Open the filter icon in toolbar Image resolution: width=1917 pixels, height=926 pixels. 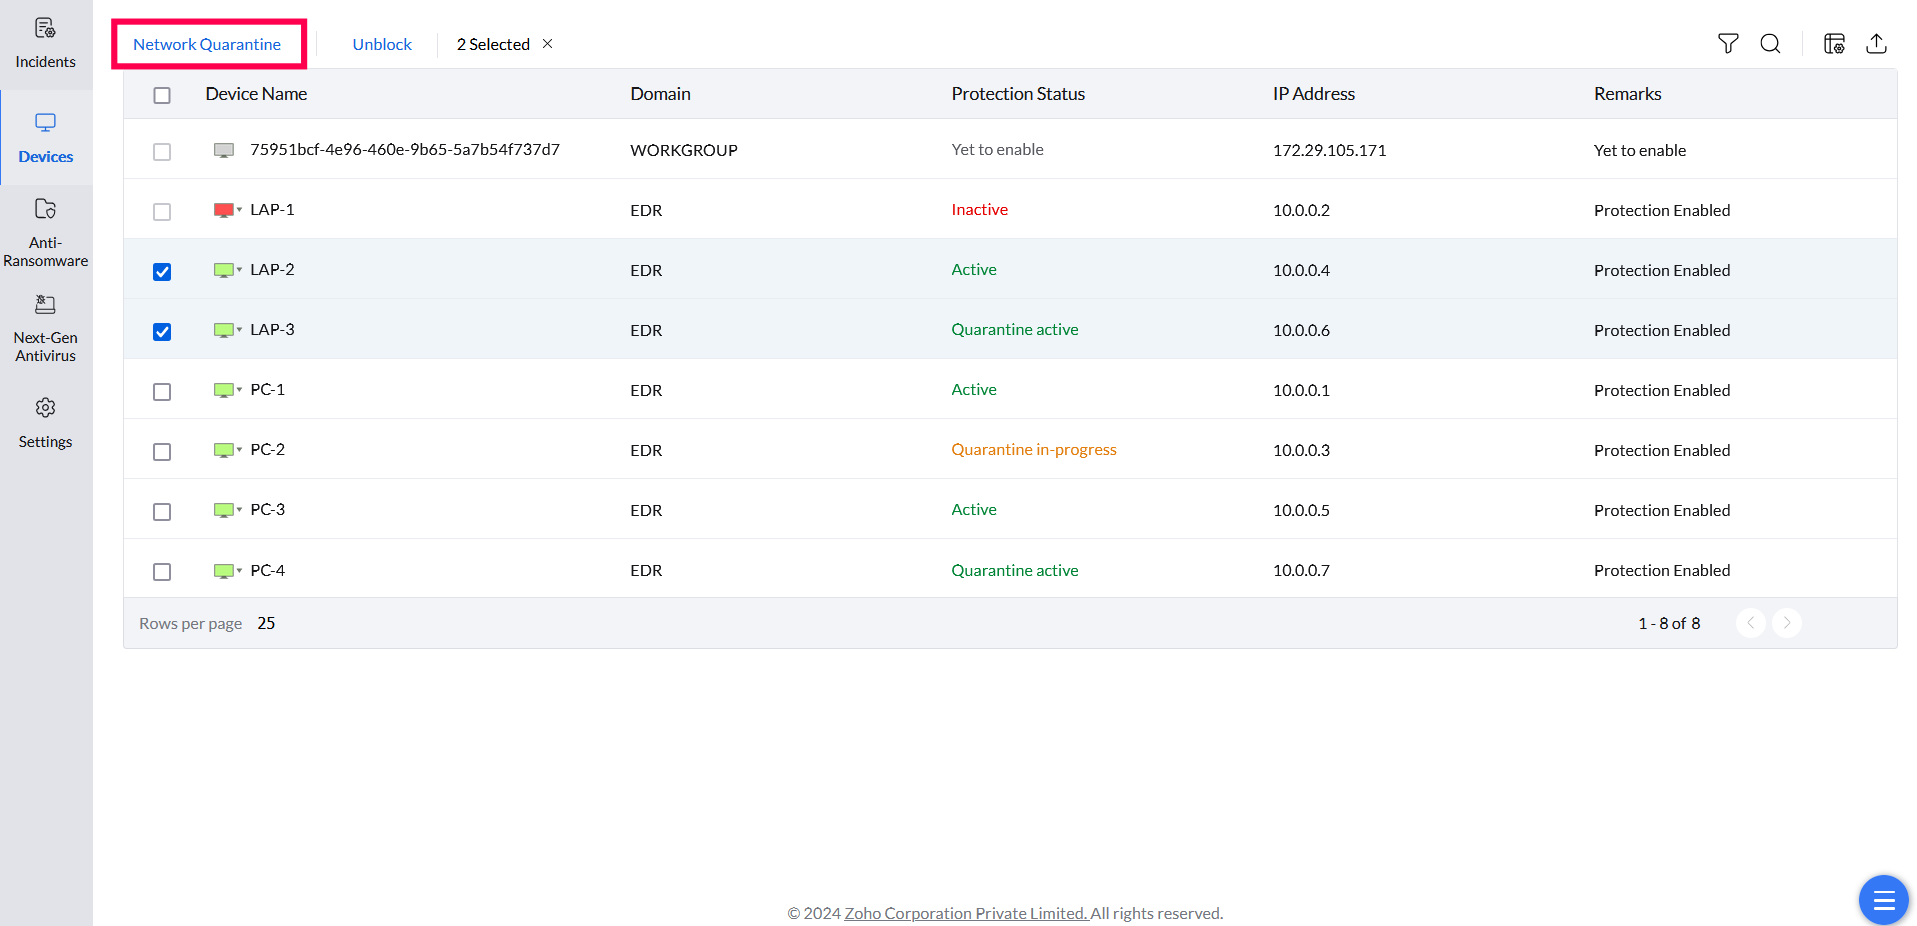coord(1728,43)
